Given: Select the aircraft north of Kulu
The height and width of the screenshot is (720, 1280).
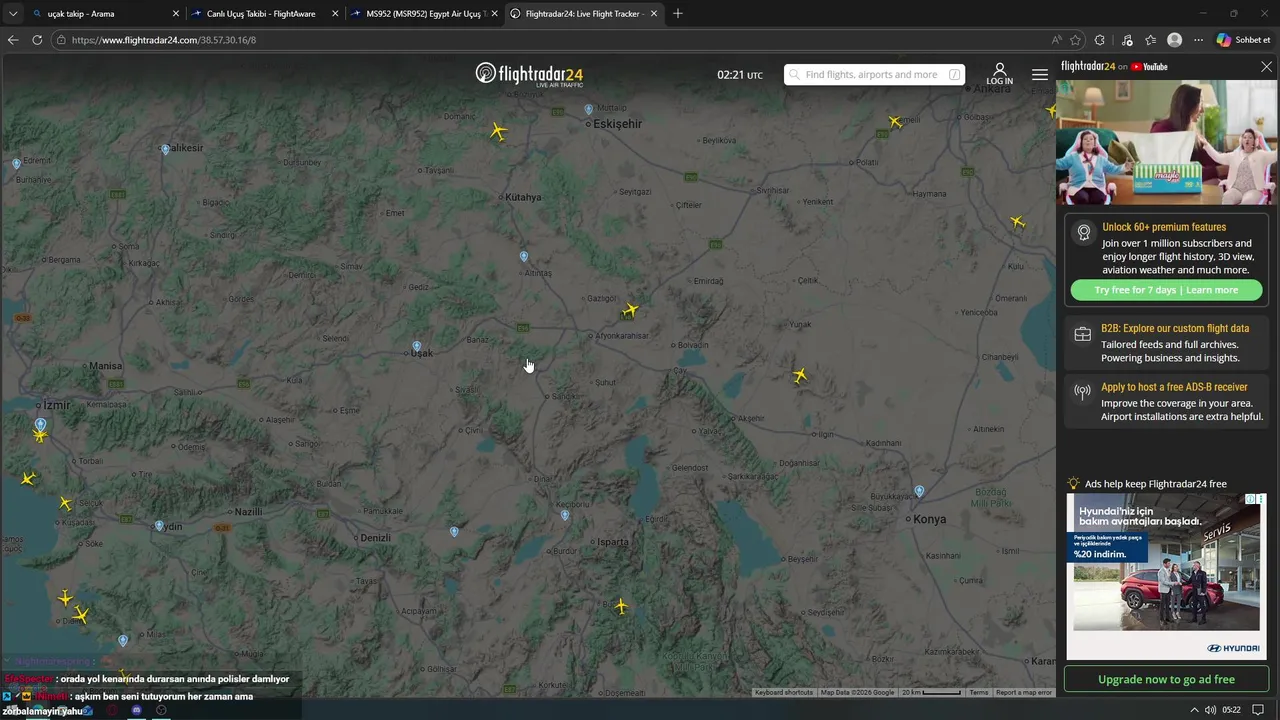Looking at the screenshot, I should 1017,222.
